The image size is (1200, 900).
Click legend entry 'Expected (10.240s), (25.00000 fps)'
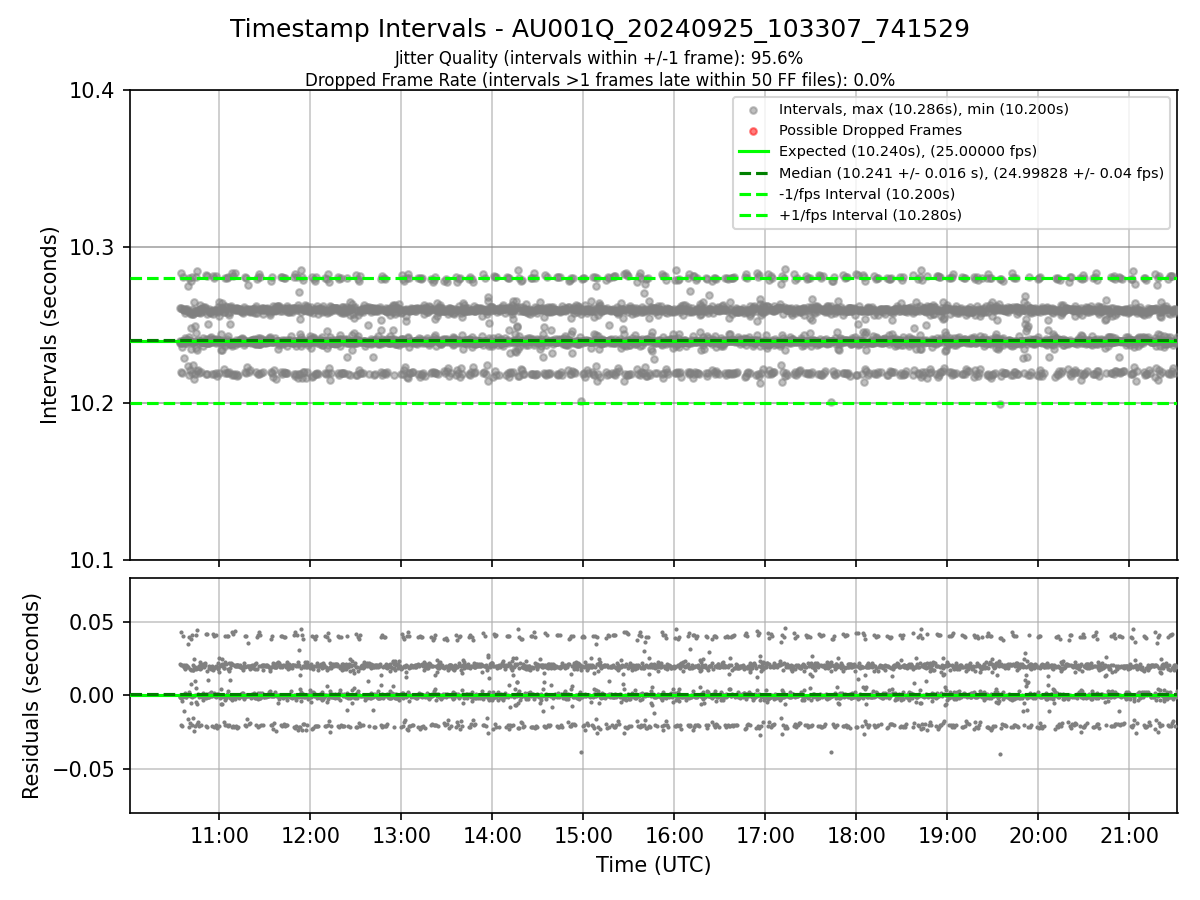pyautogui.click(x=908, y=151)
